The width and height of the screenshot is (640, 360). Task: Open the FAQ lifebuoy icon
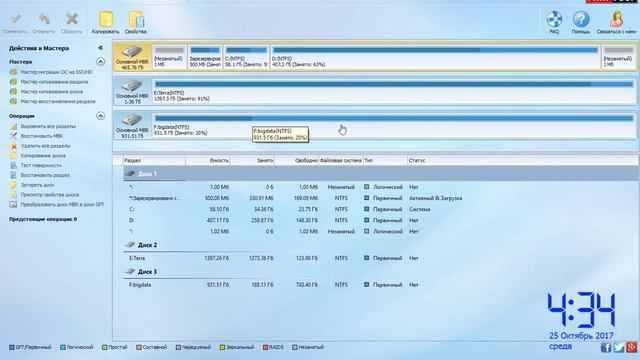[554, 23]
